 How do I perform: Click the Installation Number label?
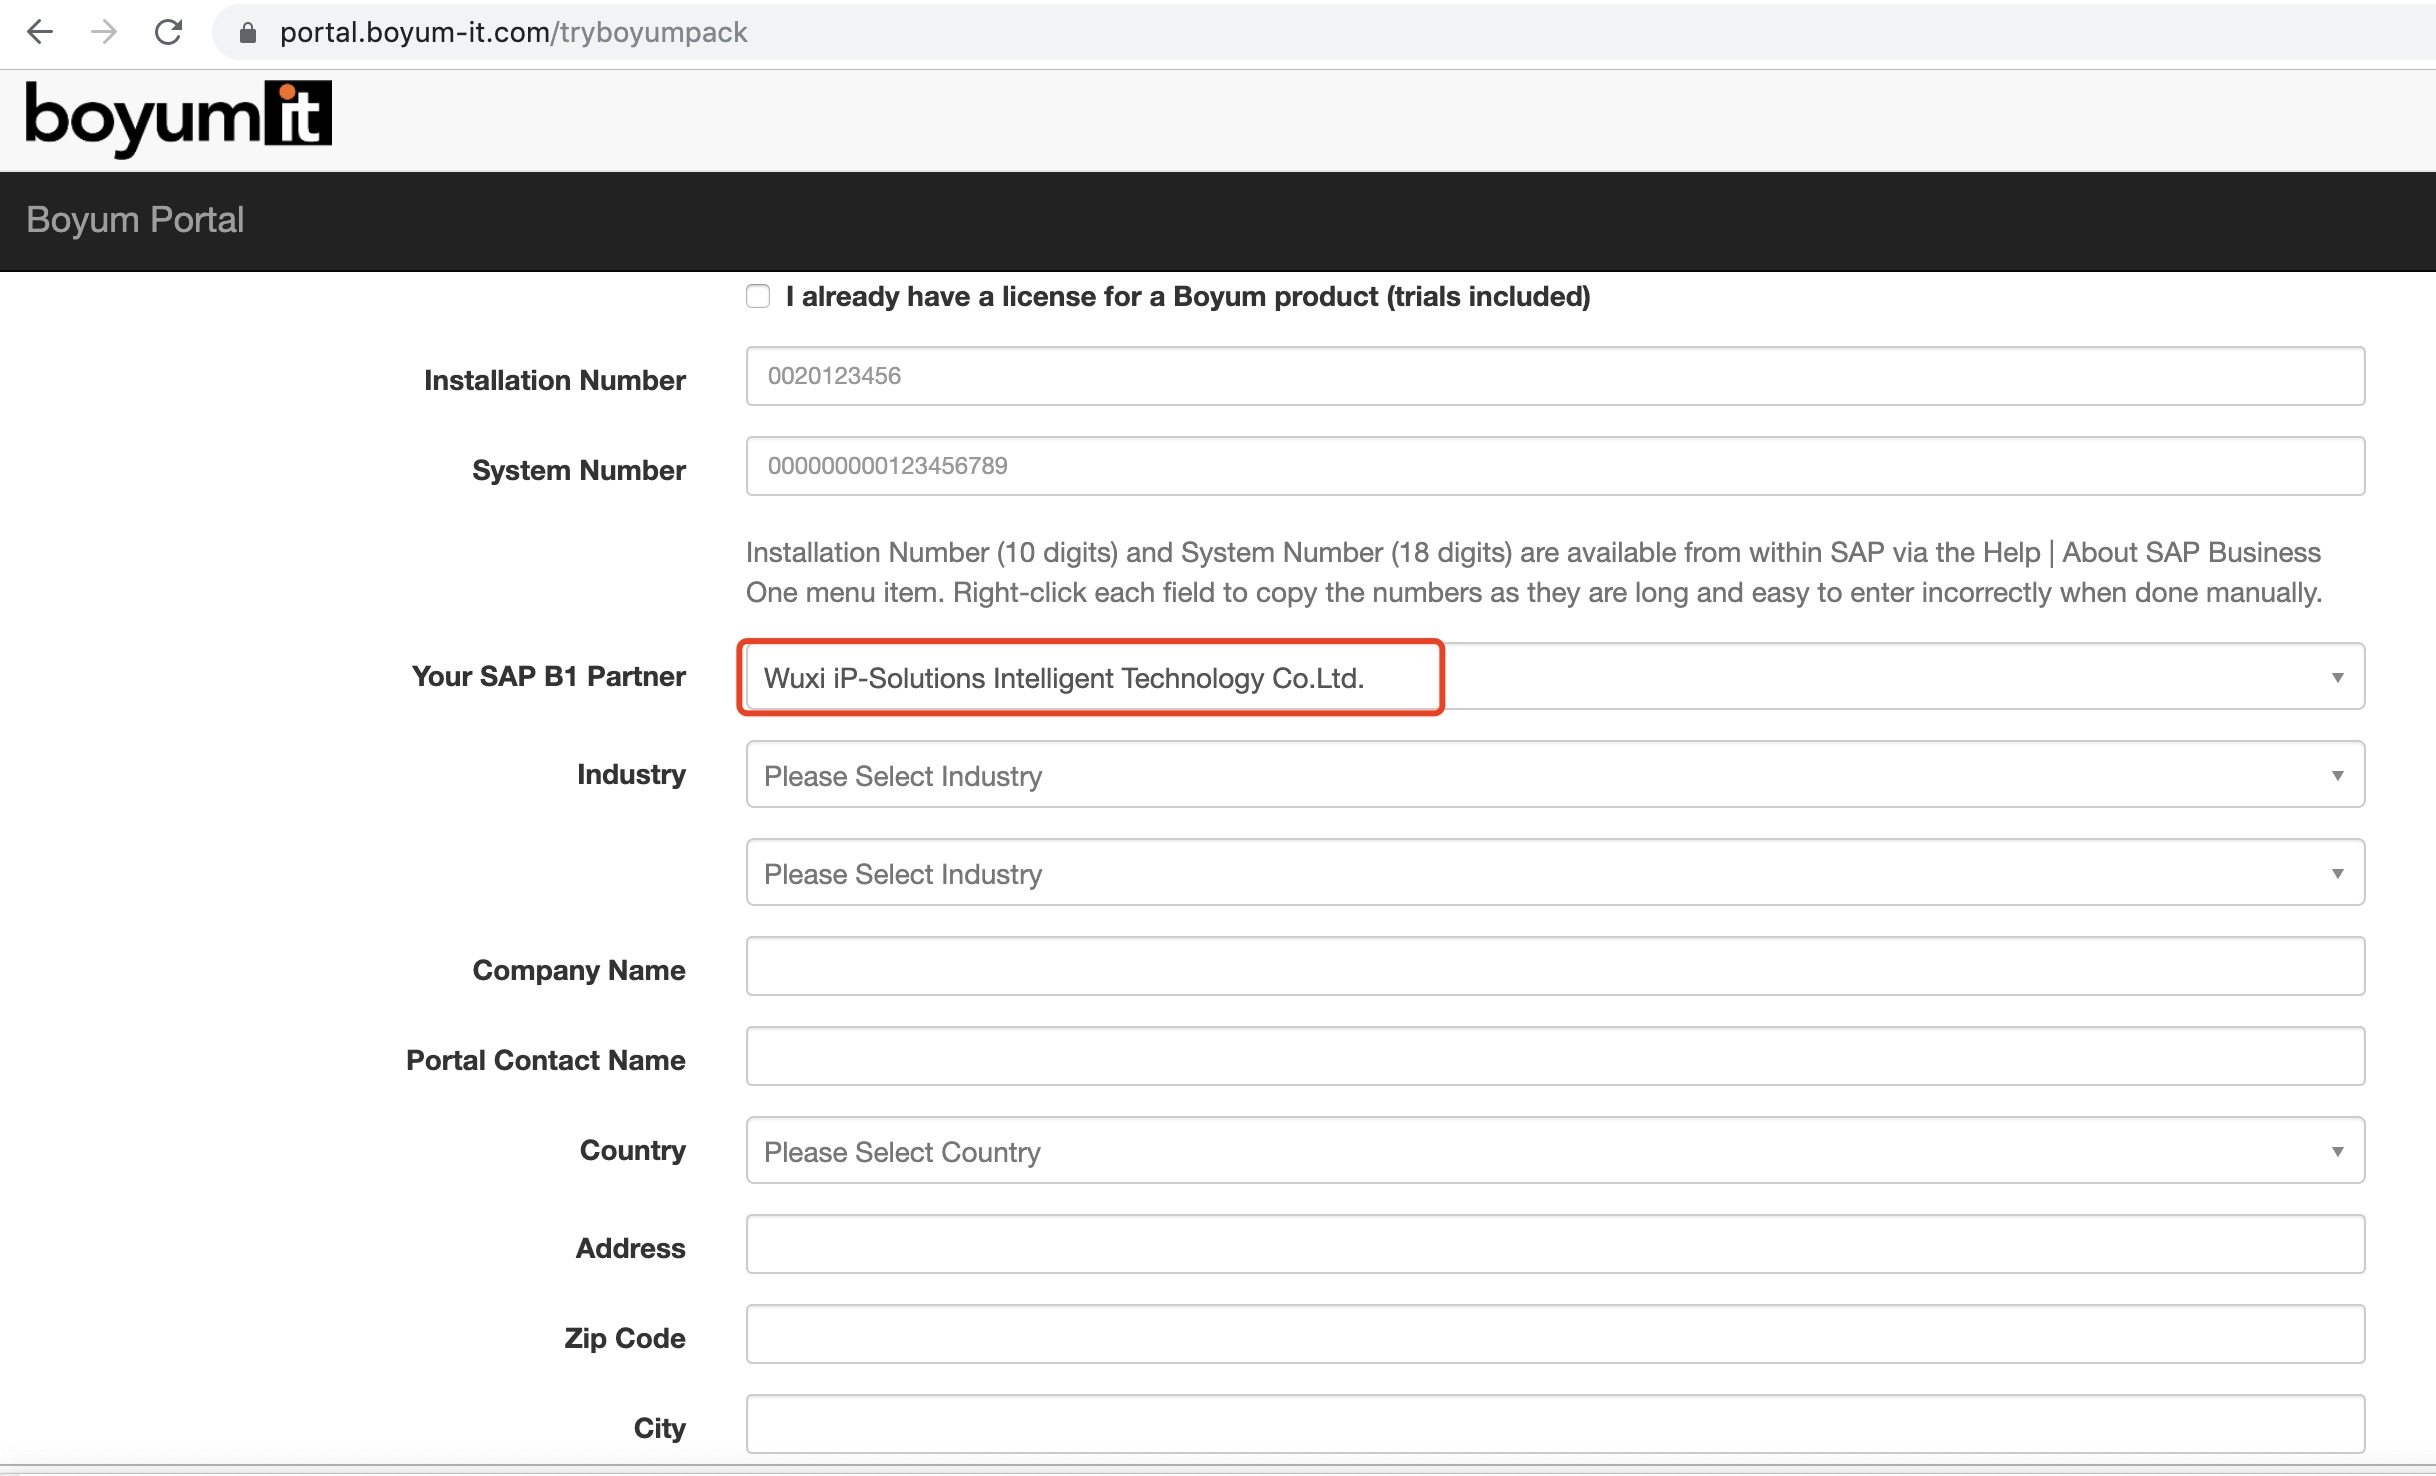pos(555,380)
